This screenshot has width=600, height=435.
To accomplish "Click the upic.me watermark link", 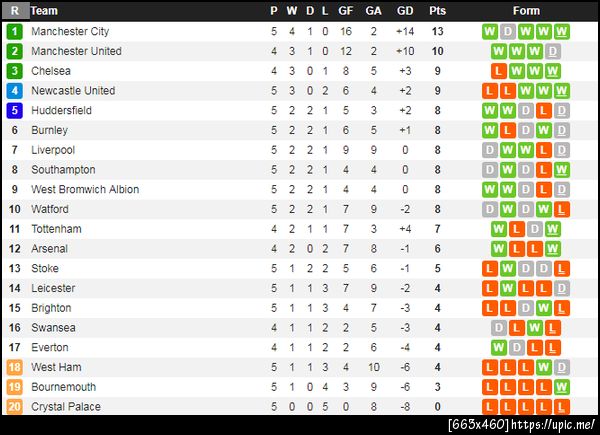I will pos(520,425).
